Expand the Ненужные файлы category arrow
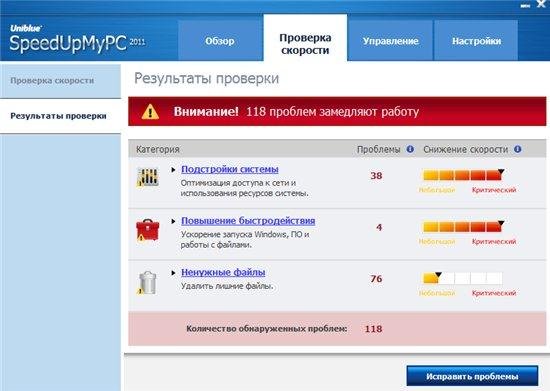The image size is (550, 391). click(173, 273)
